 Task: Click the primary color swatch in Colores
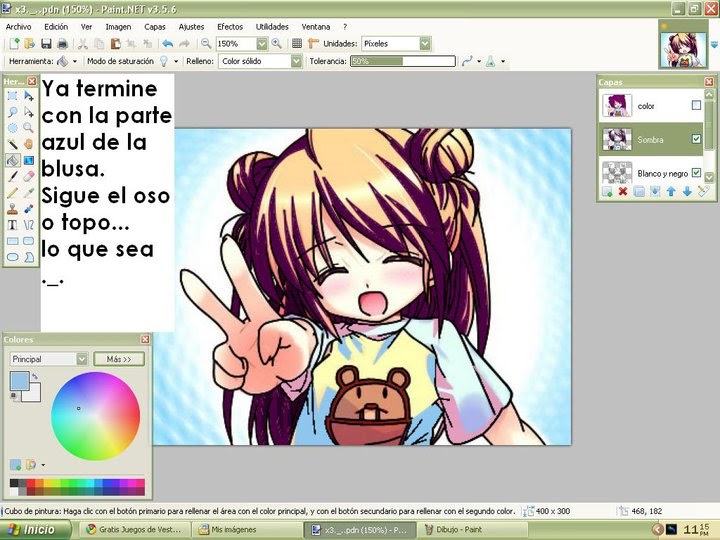pos(19,381)
